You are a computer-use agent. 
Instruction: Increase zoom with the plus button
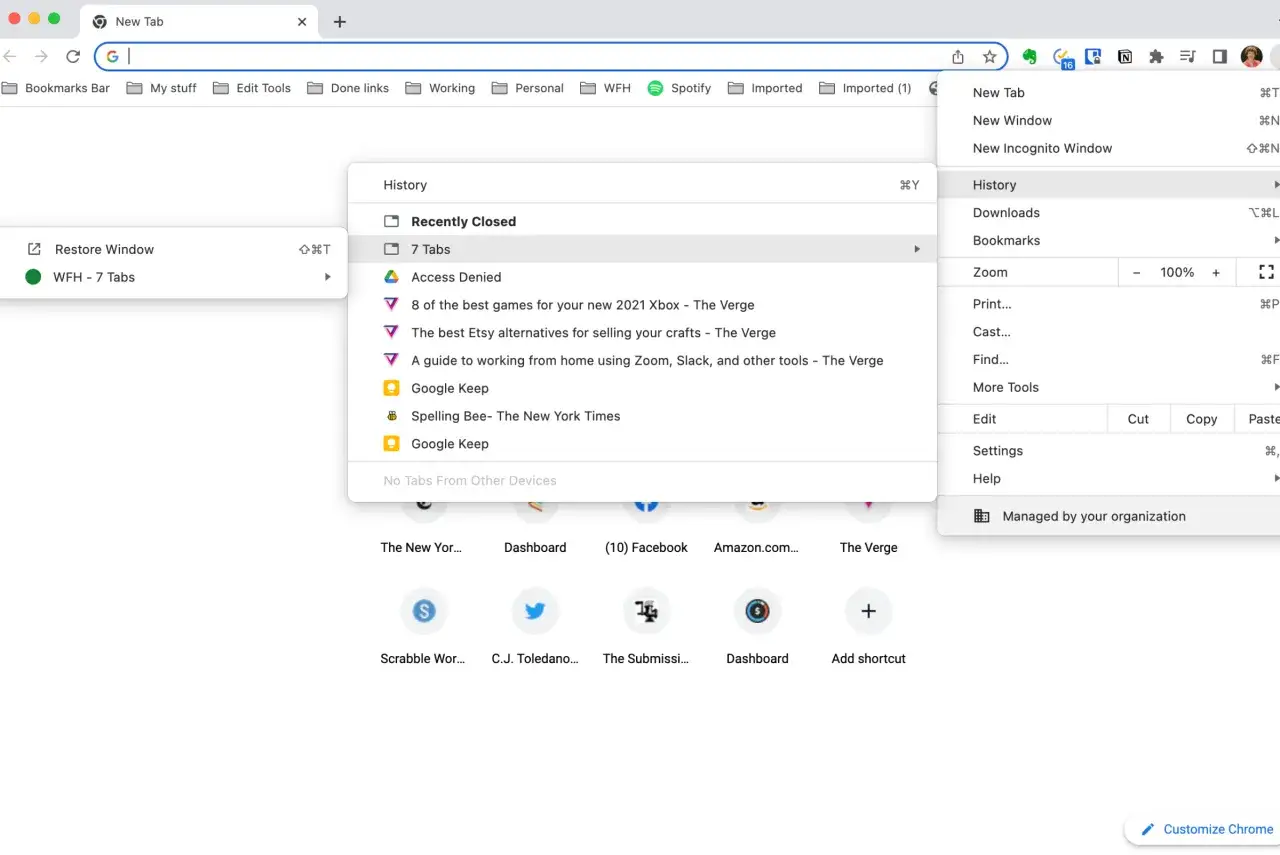point(1216,272)
